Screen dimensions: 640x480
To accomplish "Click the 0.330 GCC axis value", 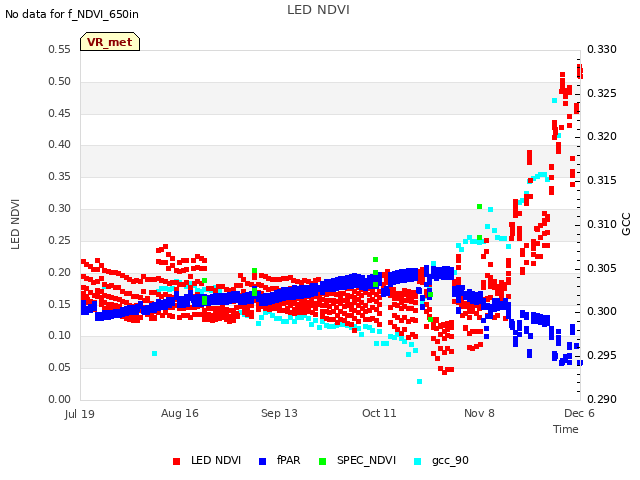I will coord(602,49).
